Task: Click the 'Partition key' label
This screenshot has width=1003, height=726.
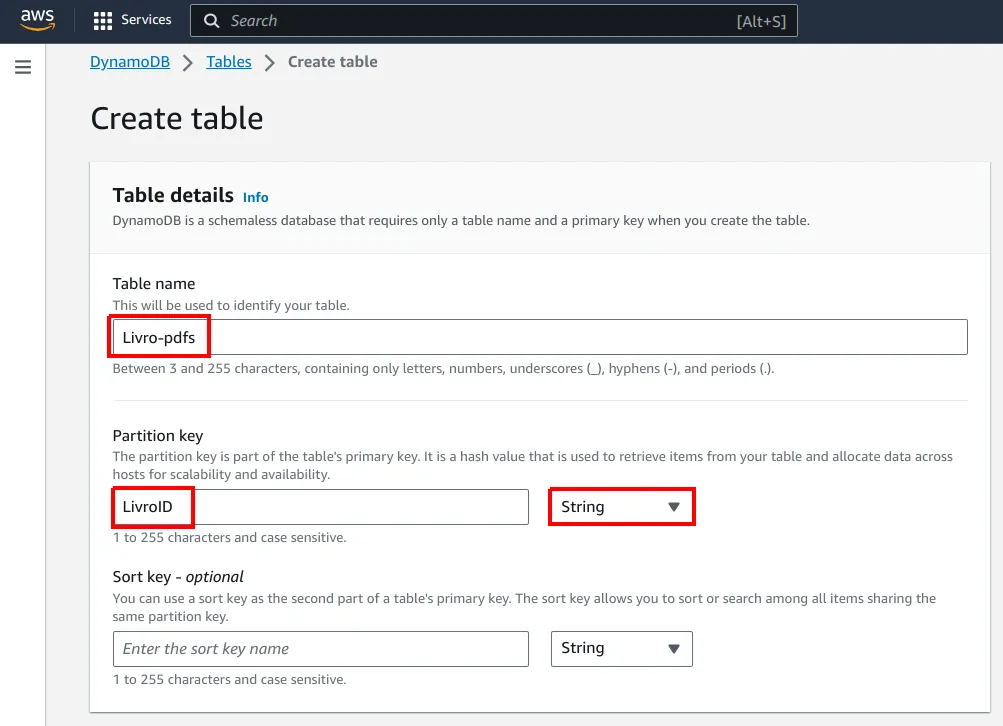Action: click(158, 436)
